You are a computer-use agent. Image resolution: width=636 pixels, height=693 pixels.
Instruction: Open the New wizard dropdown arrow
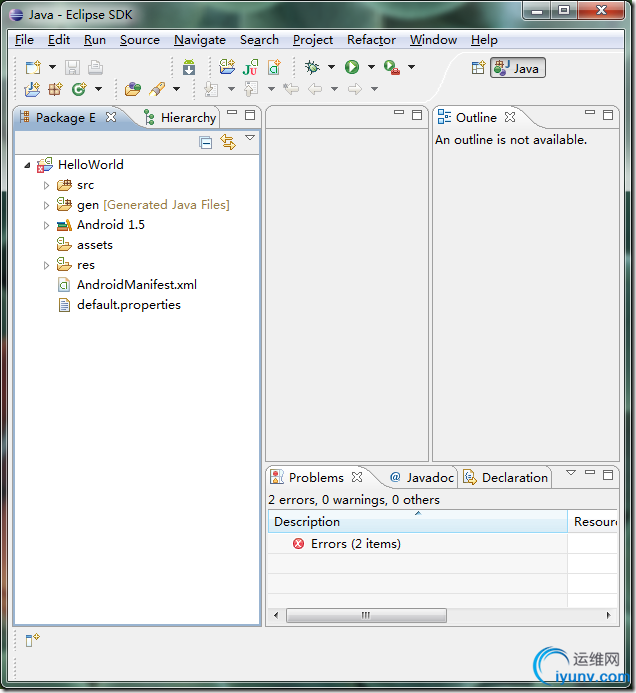pyautogui.click(x=52, y=67)
